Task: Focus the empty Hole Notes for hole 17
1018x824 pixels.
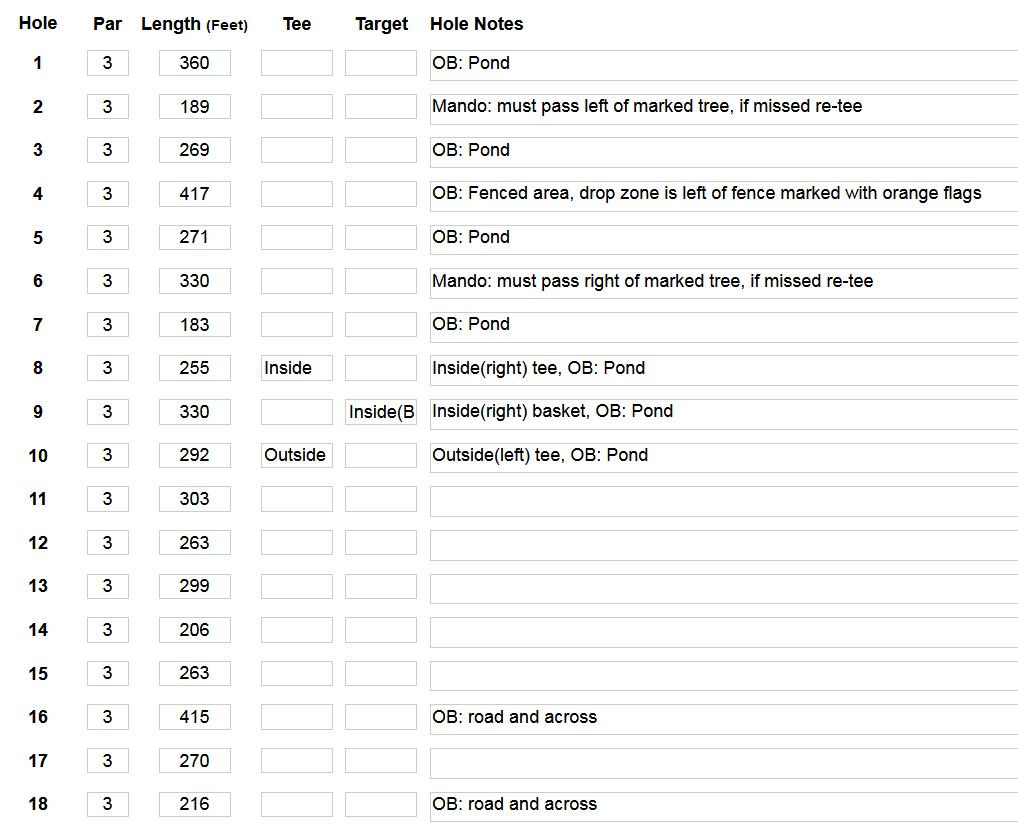Action: coord(724,763)
